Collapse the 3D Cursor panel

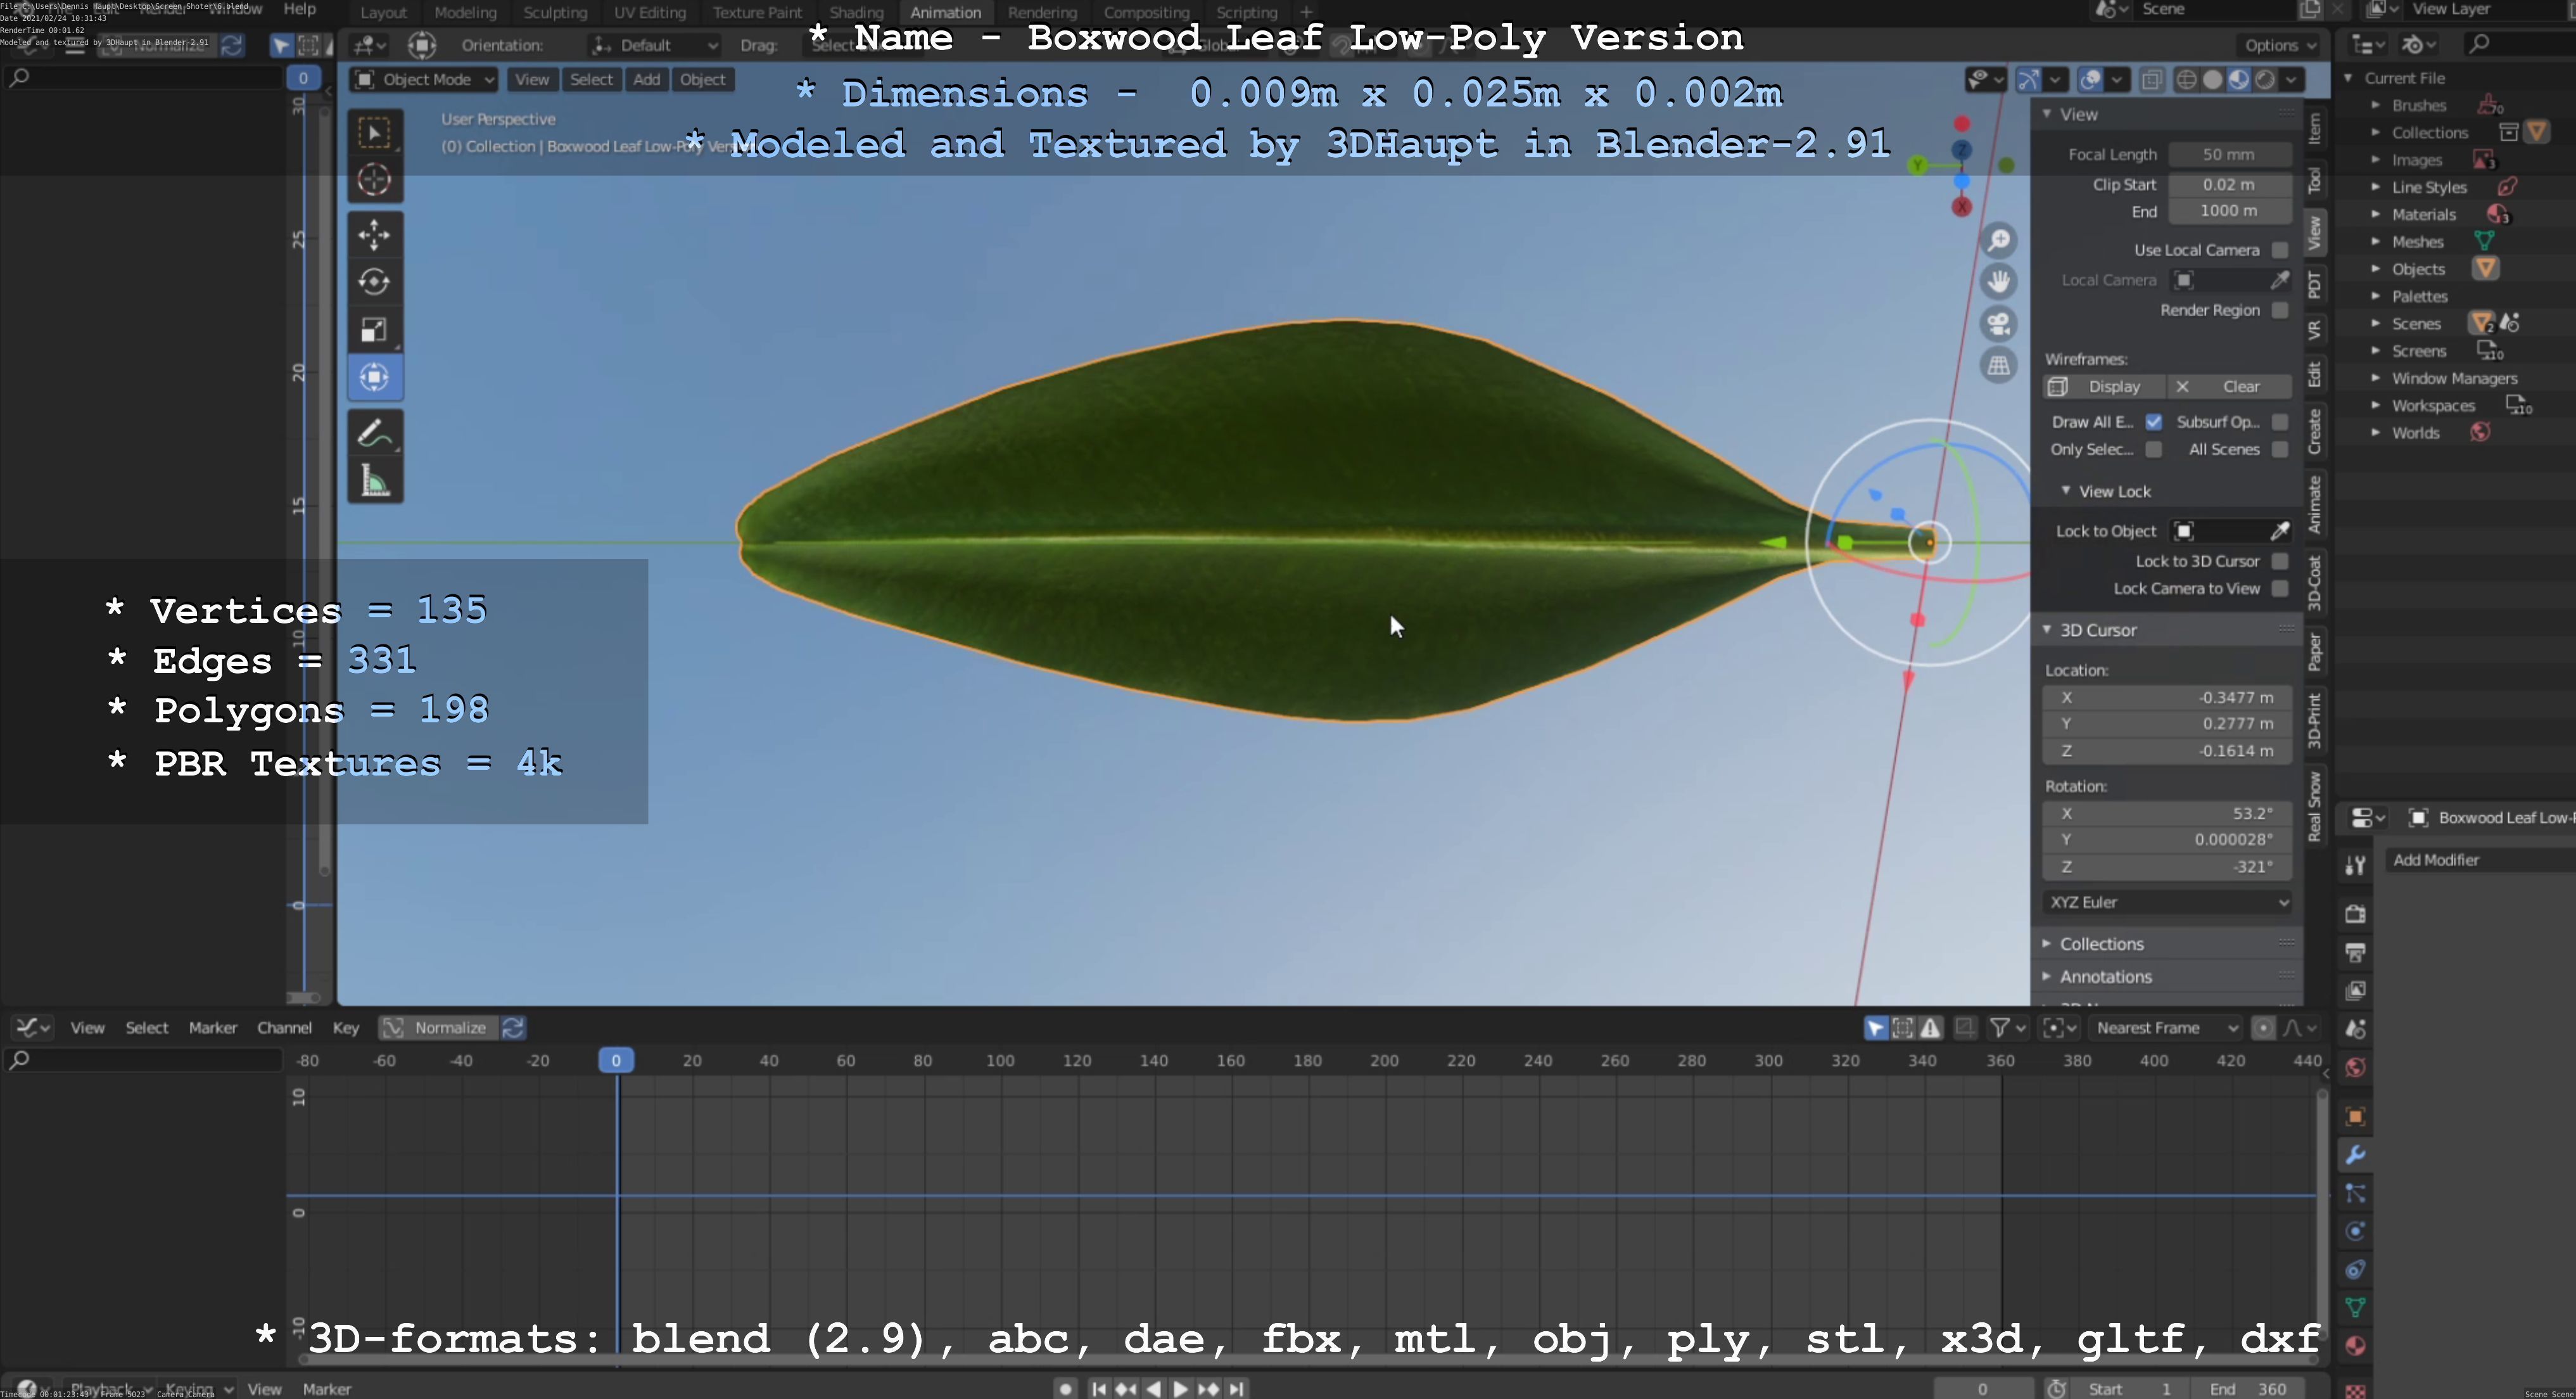[2097, 630]
